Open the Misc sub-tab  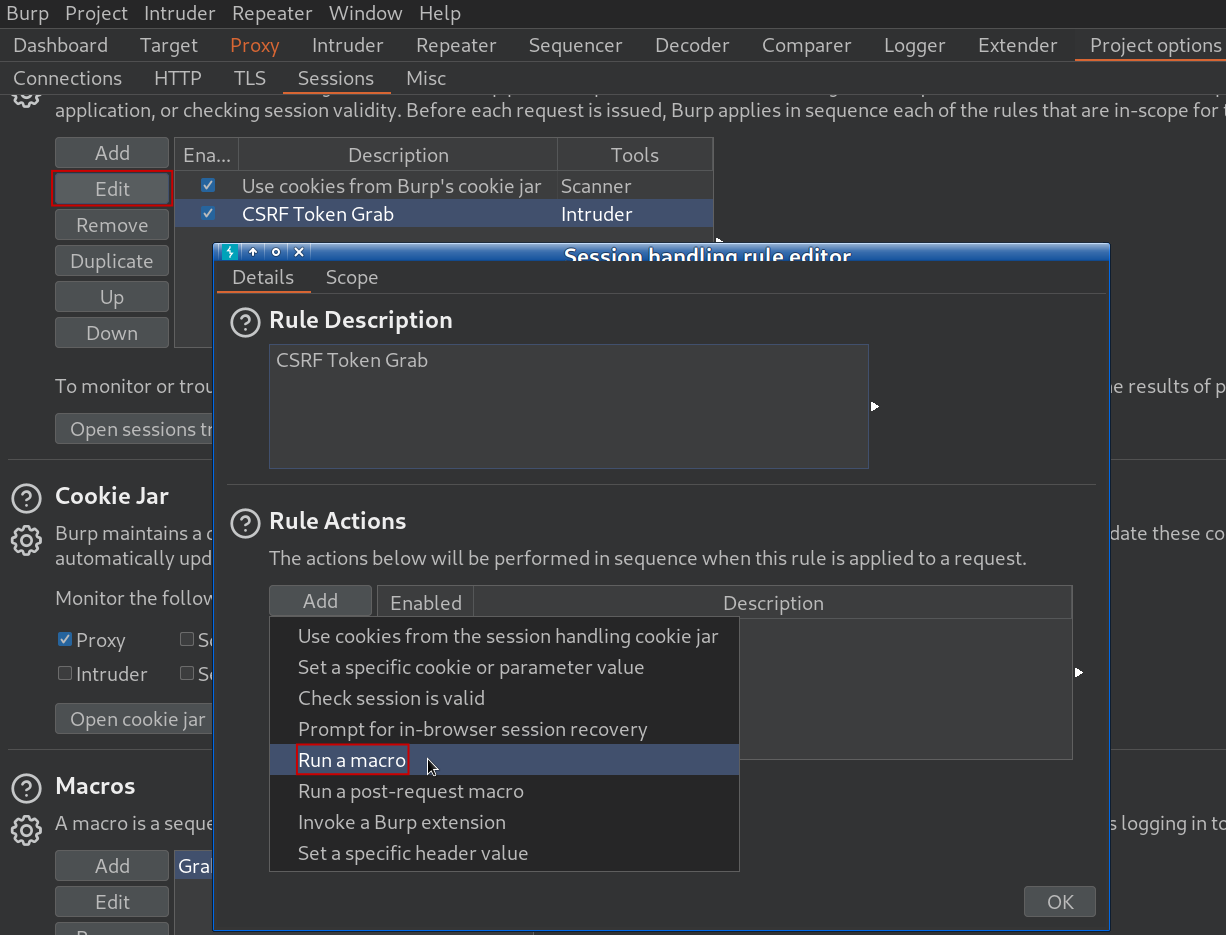point(426,78)
